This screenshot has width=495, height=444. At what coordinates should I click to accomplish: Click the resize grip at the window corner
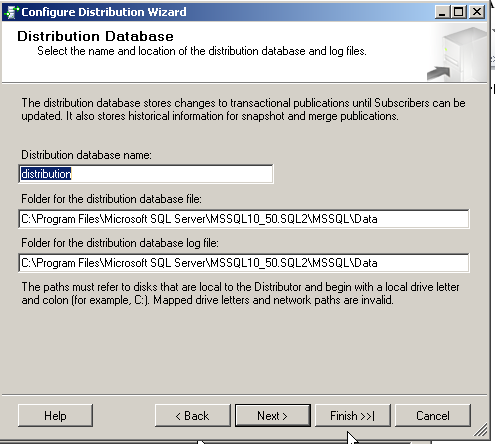tap(480, 430)
